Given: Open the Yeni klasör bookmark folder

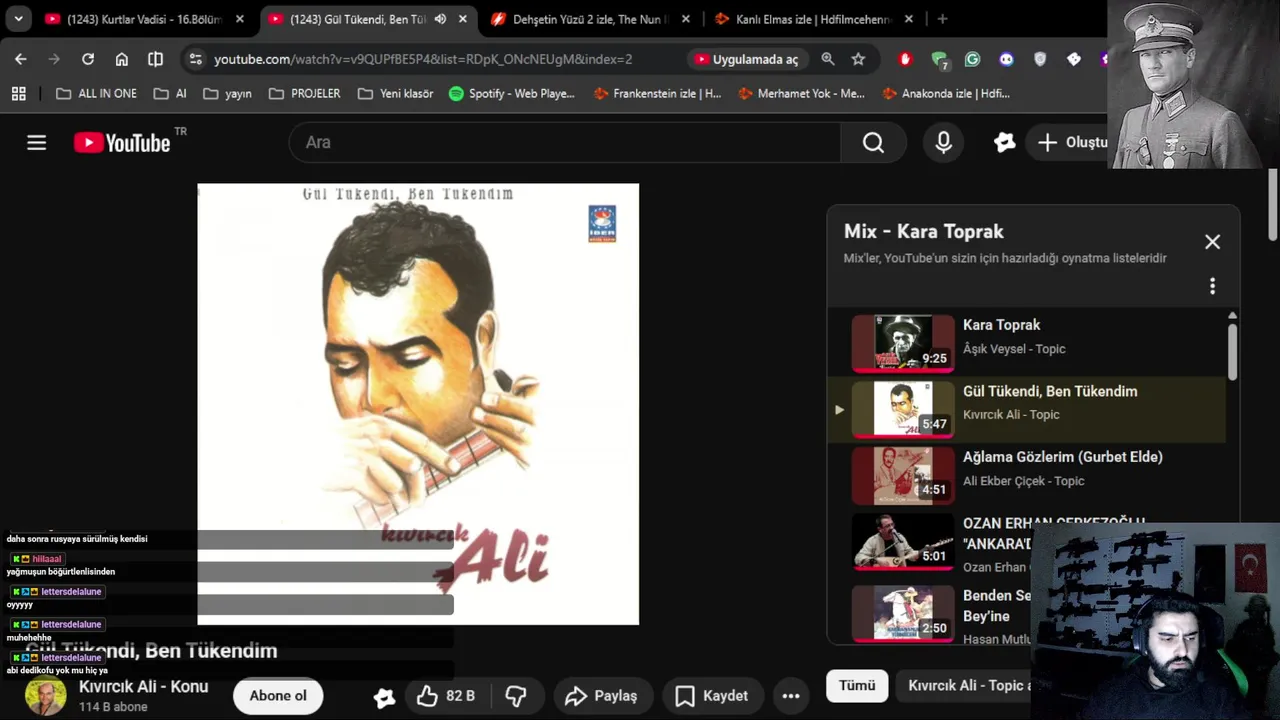Looking at the screenshot, I should click(x=395, y=93).
